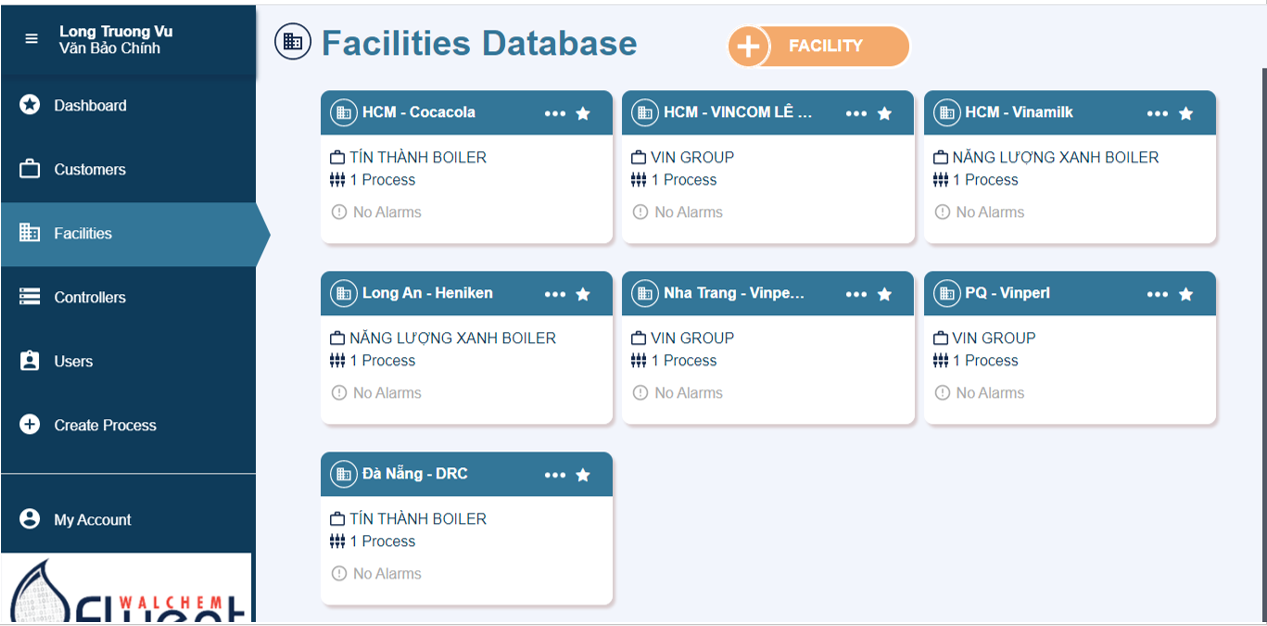
Task: Open the Users sidebar item
Action: [128, 361]
